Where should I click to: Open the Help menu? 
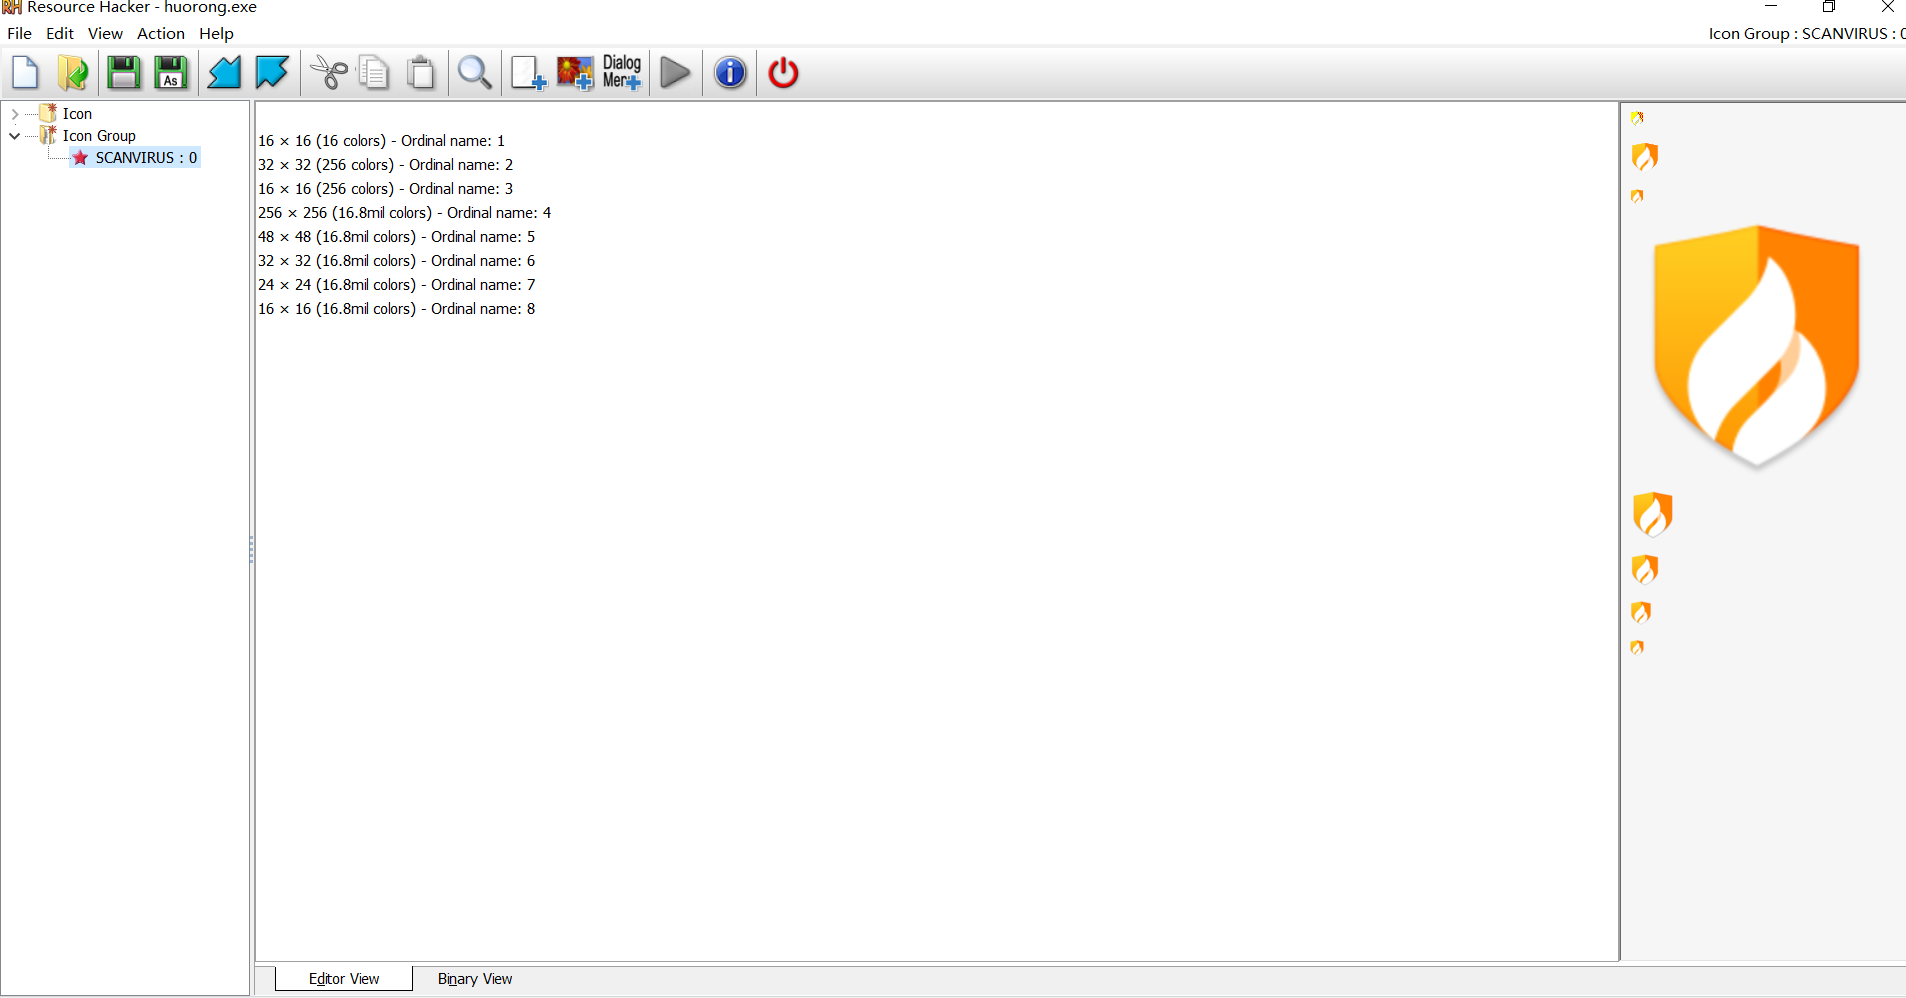tap(216, 33)
